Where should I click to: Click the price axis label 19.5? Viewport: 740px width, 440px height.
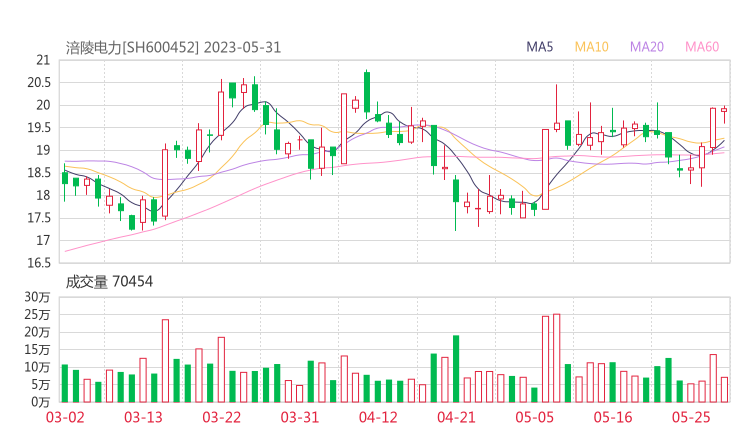pyautogui.click(x=39, y=128)
